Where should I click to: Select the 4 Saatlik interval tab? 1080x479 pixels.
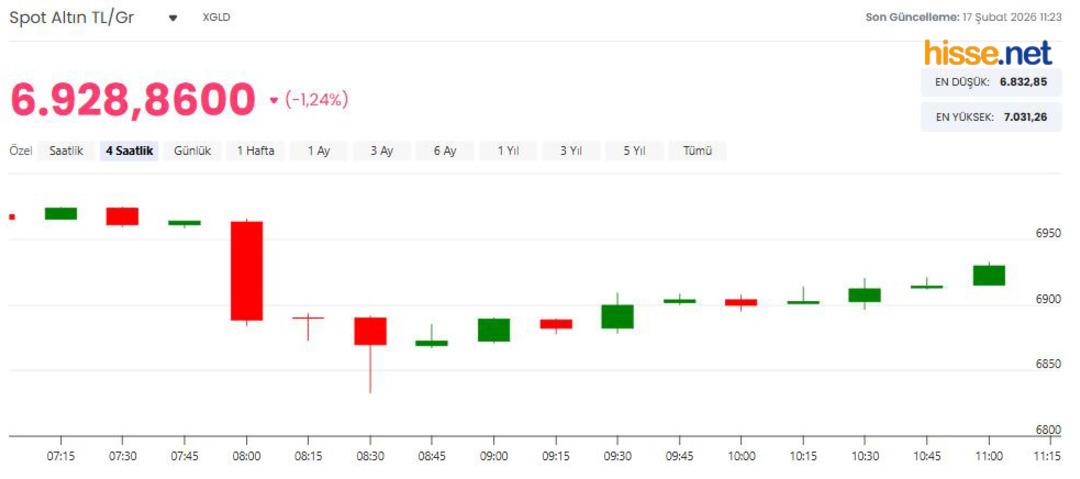(129, 151)
